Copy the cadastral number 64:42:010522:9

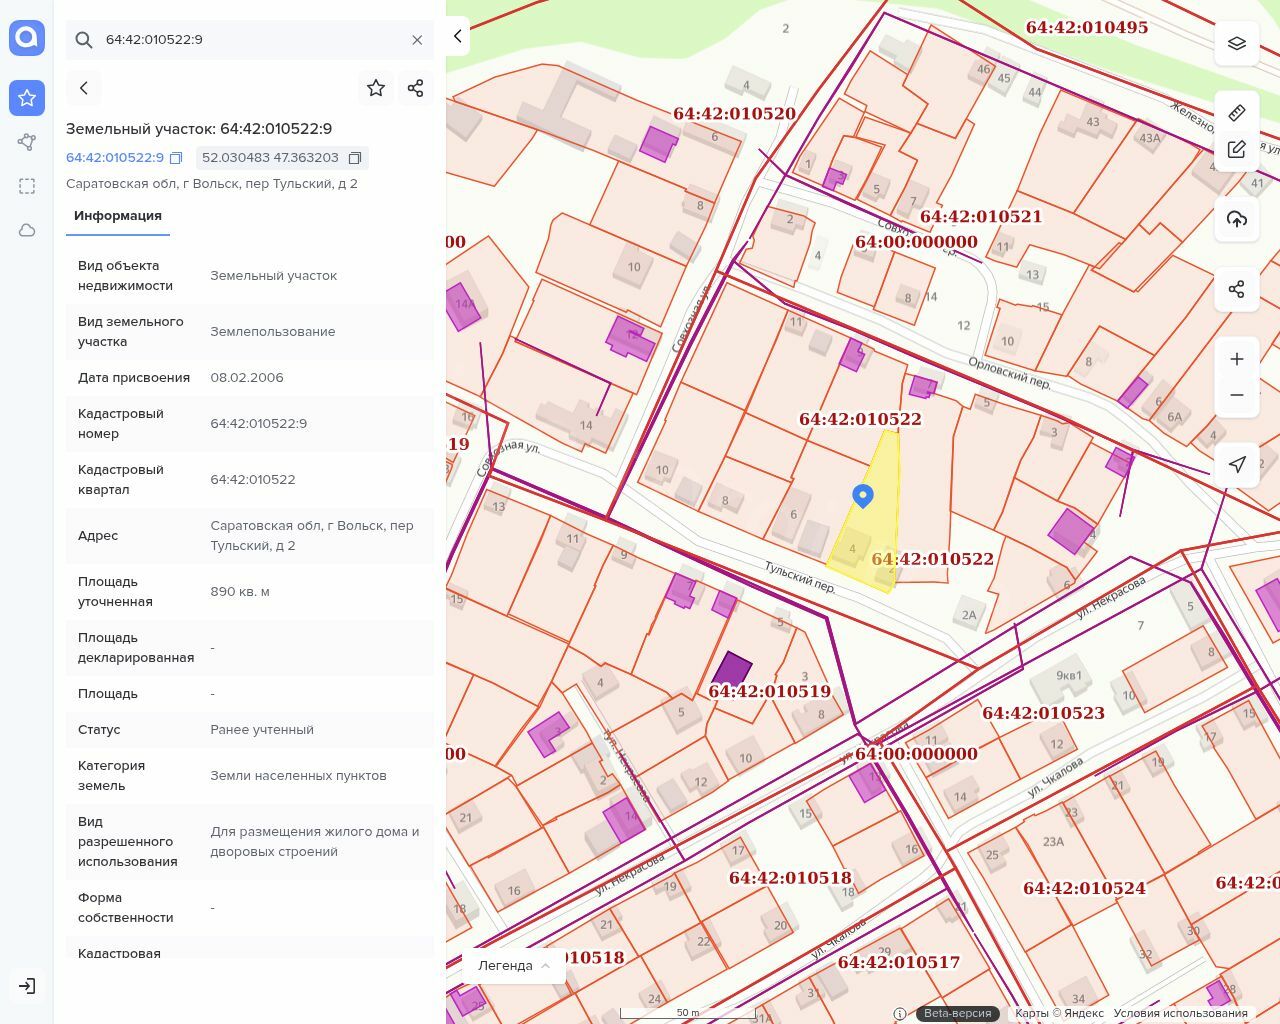(176, 158)
